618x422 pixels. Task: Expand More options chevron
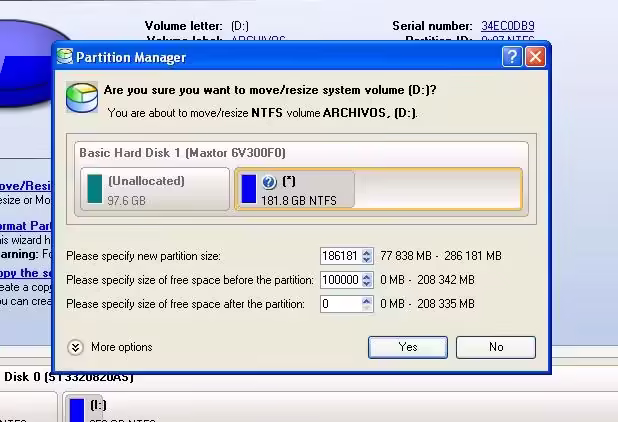tap(75, 348)
